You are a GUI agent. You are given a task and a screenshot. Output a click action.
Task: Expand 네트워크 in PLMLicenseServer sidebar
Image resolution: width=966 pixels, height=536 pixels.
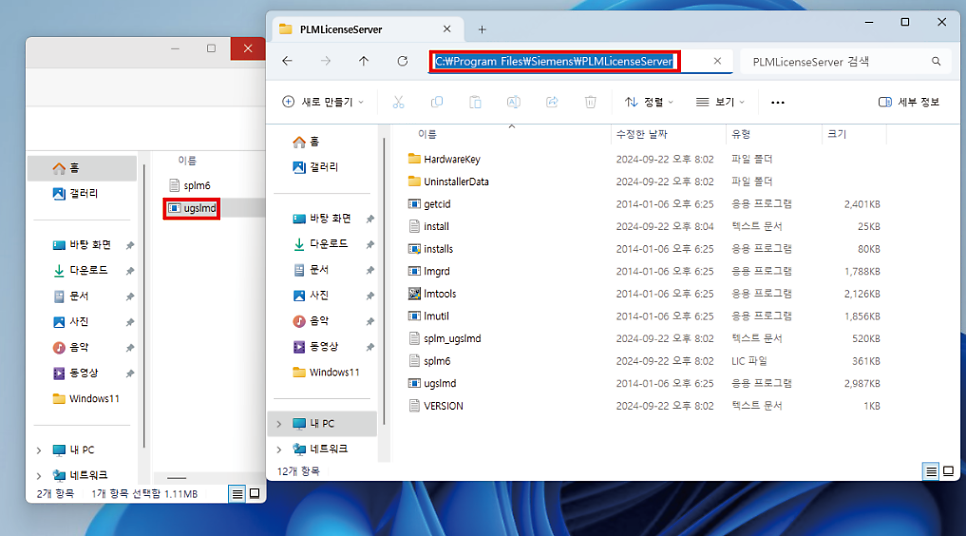tap(279, 449)
